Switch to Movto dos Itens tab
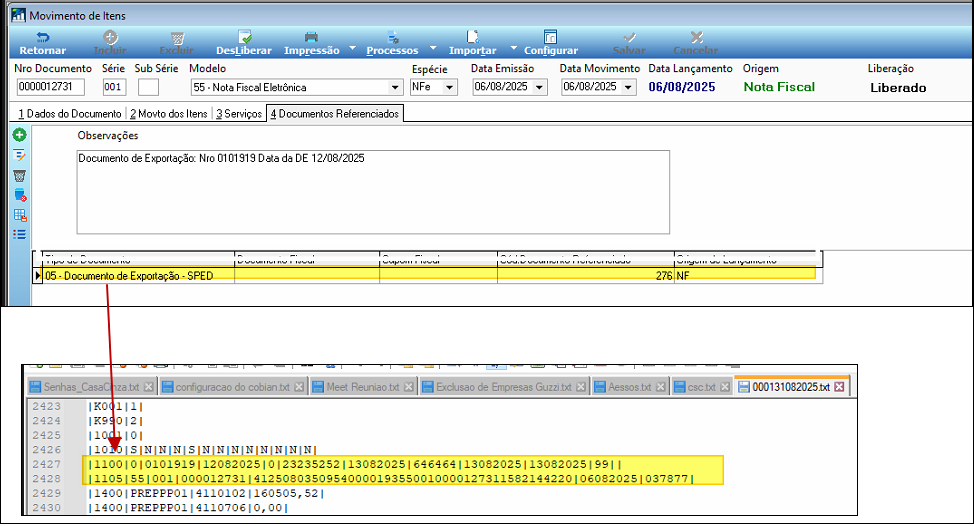The height and width of the screenshot is (526, 974). pos(170,114)
